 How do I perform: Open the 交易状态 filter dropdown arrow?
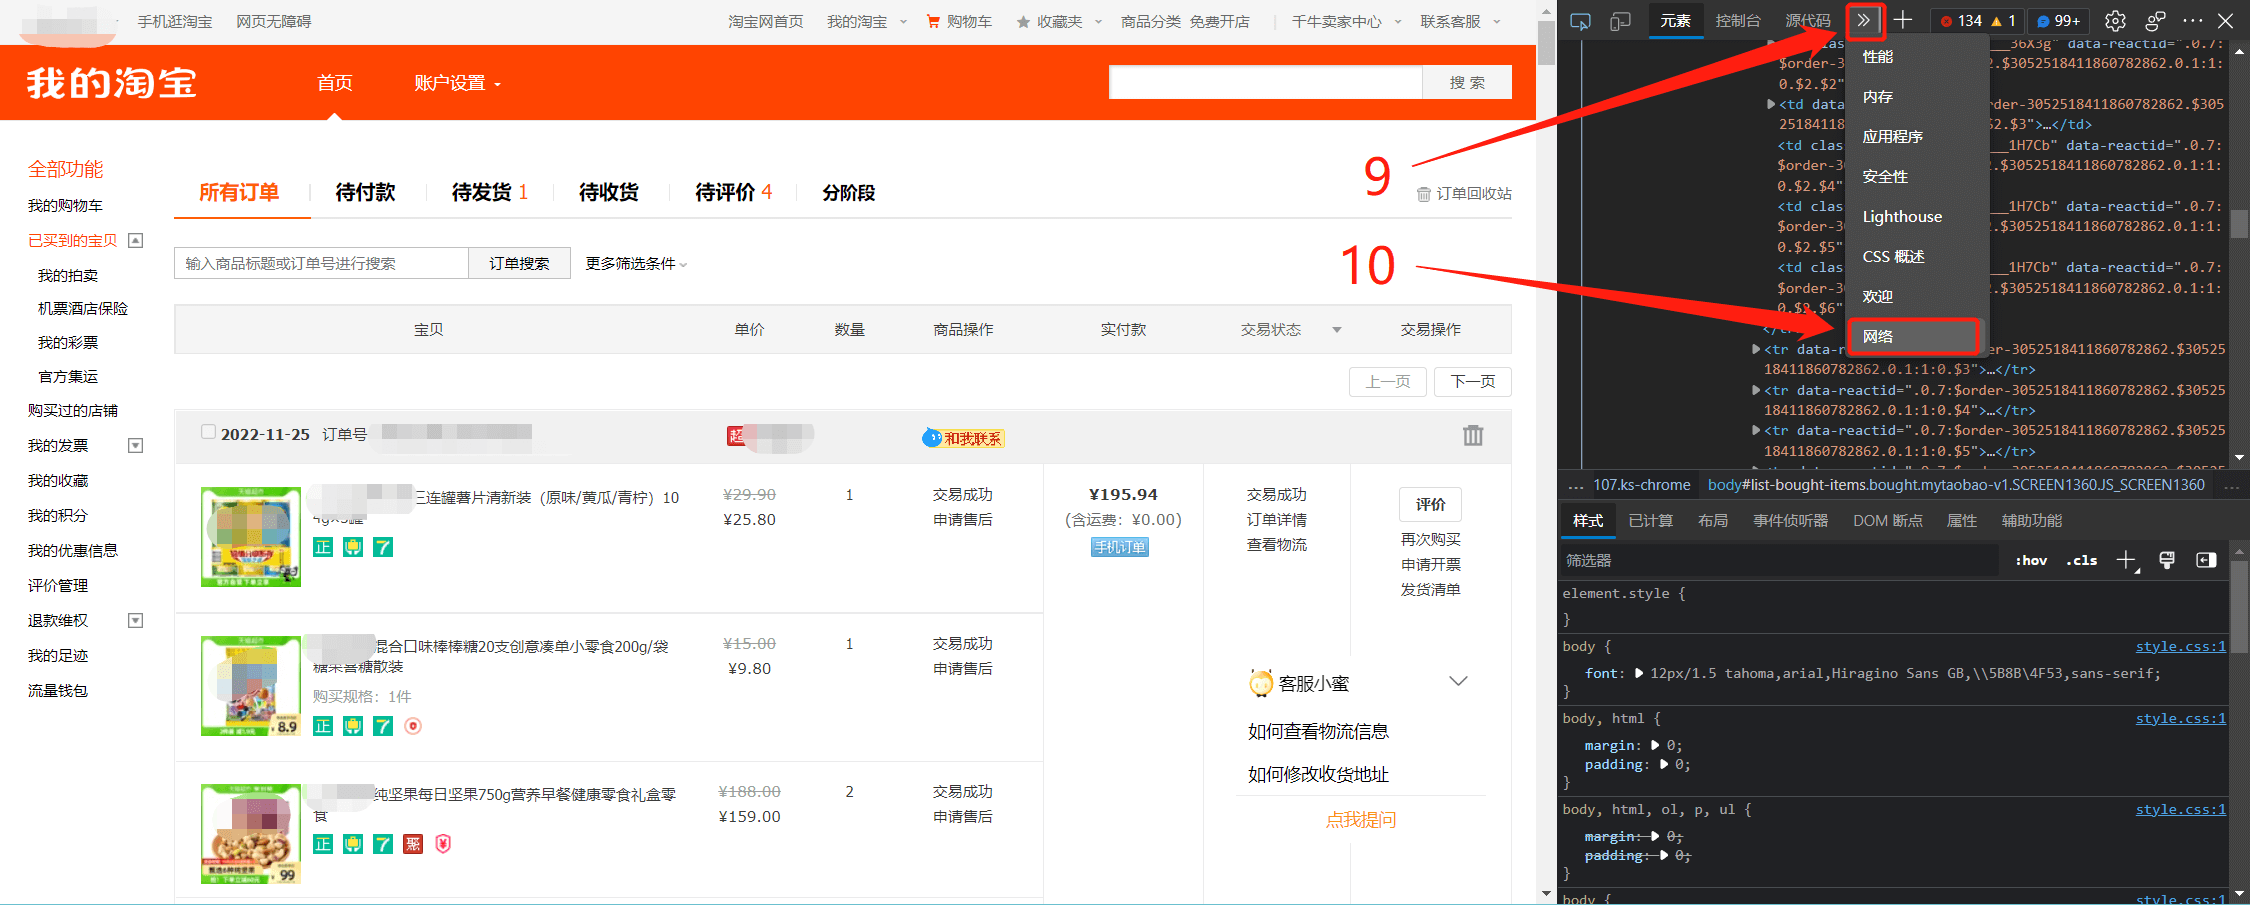point(1337,330)
